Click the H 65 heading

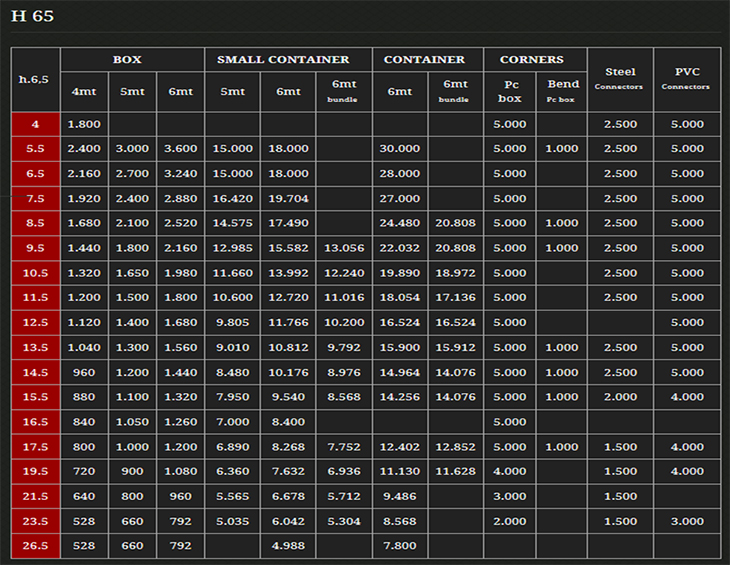click(x=32, y=16)
